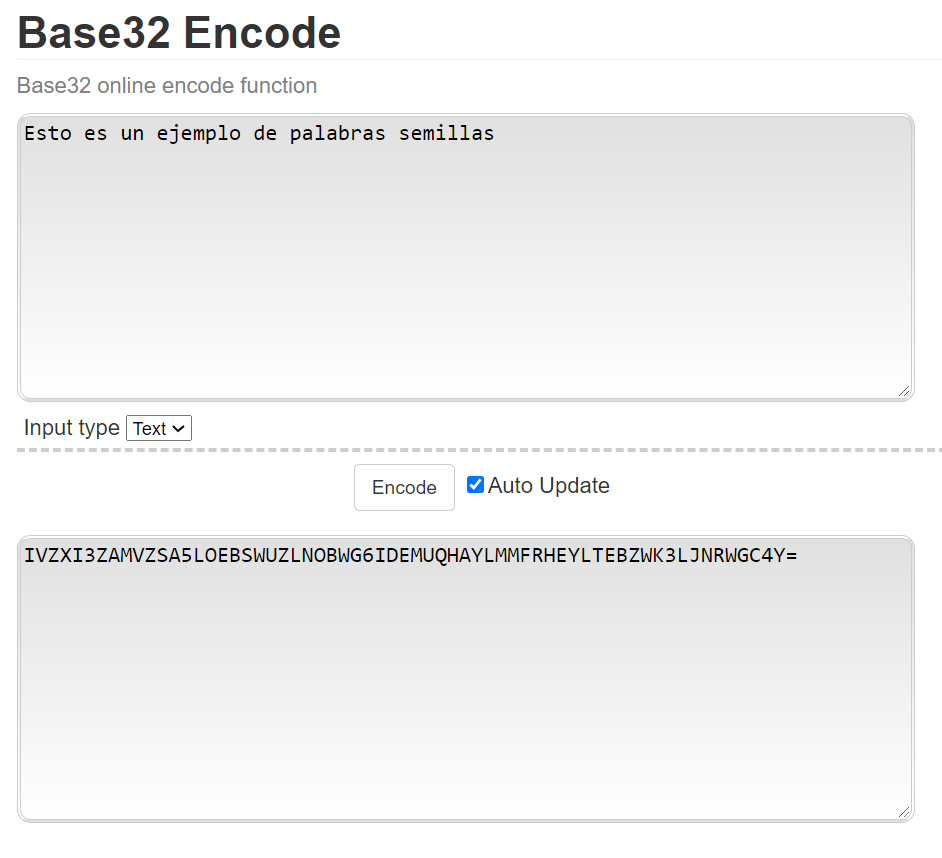This screenshot has height=858, width=942.
Task: Click blank space in the output textarea
Action: pyautogui.click(x=465, y=700)
